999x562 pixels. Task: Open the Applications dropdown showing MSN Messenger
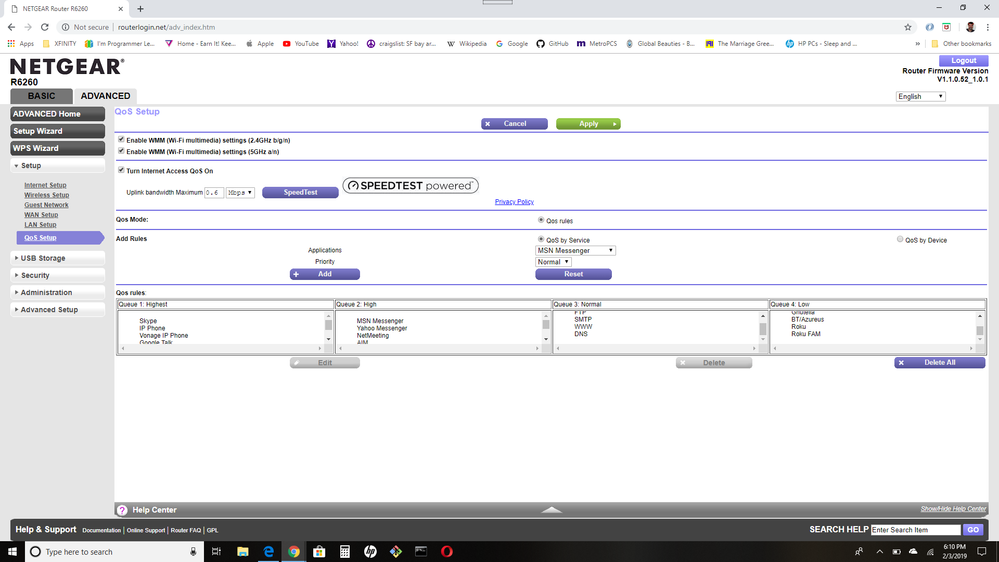(575, 251)
